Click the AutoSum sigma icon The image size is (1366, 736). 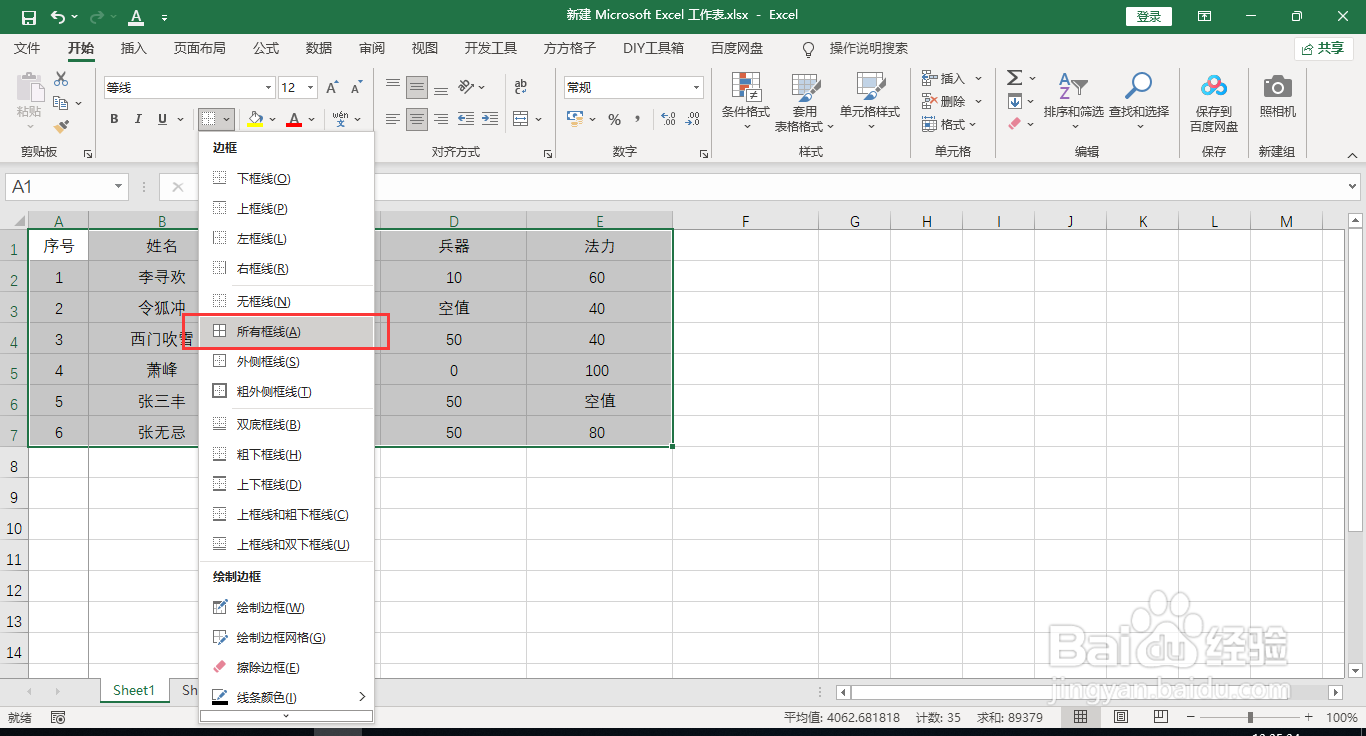point(1014,78)
